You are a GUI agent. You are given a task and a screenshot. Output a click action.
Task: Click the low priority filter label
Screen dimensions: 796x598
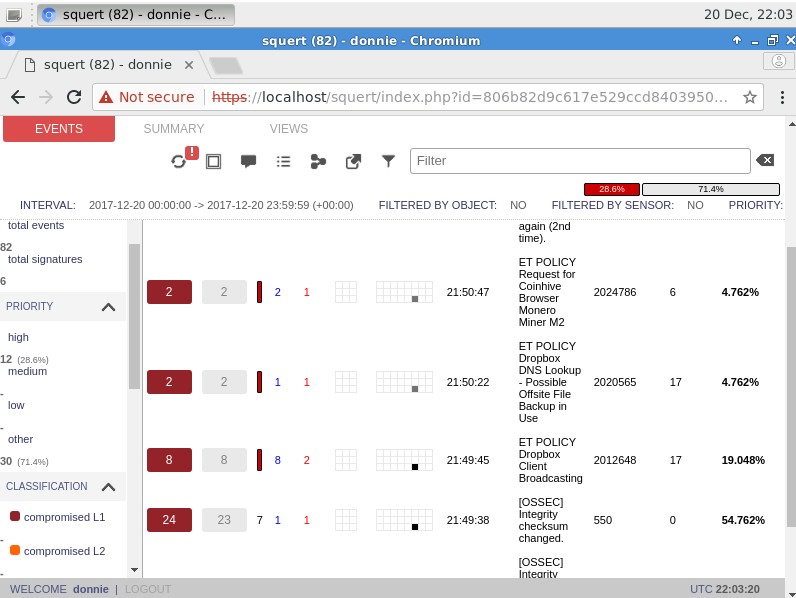[x=16, y=406]
